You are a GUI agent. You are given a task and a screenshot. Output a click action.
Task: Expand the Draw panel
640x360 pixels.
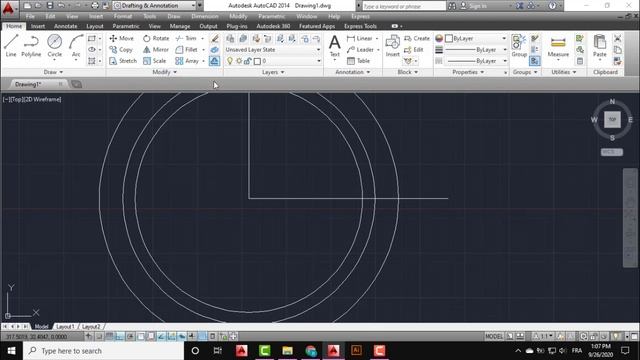53,72
